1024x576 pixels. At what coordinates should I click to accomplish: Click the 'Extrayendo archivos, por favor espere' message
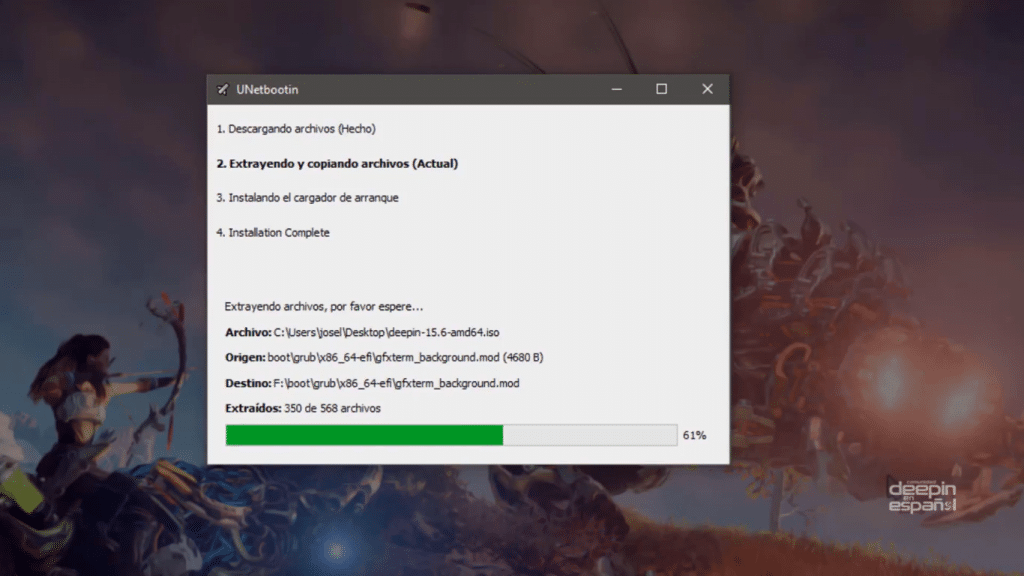(324, 306)
